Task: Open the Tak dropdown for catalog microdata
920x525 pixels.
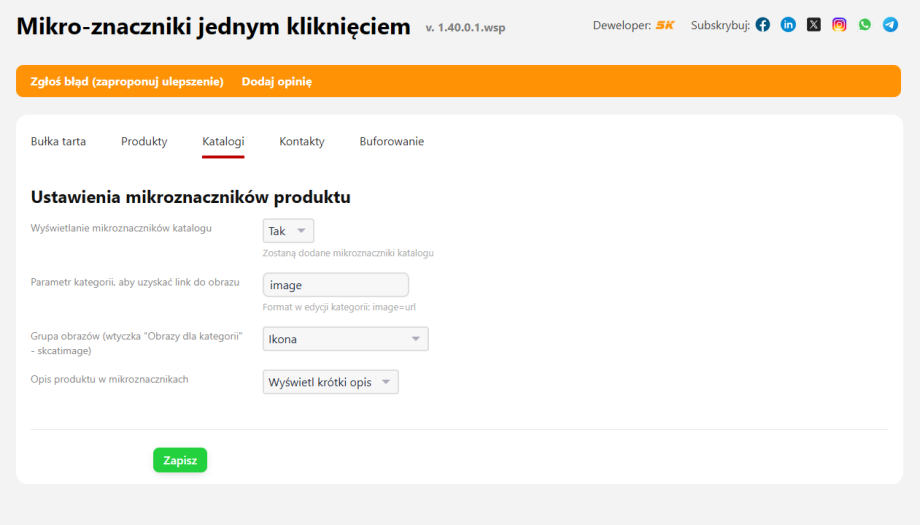Action: (x=288, y=231)
